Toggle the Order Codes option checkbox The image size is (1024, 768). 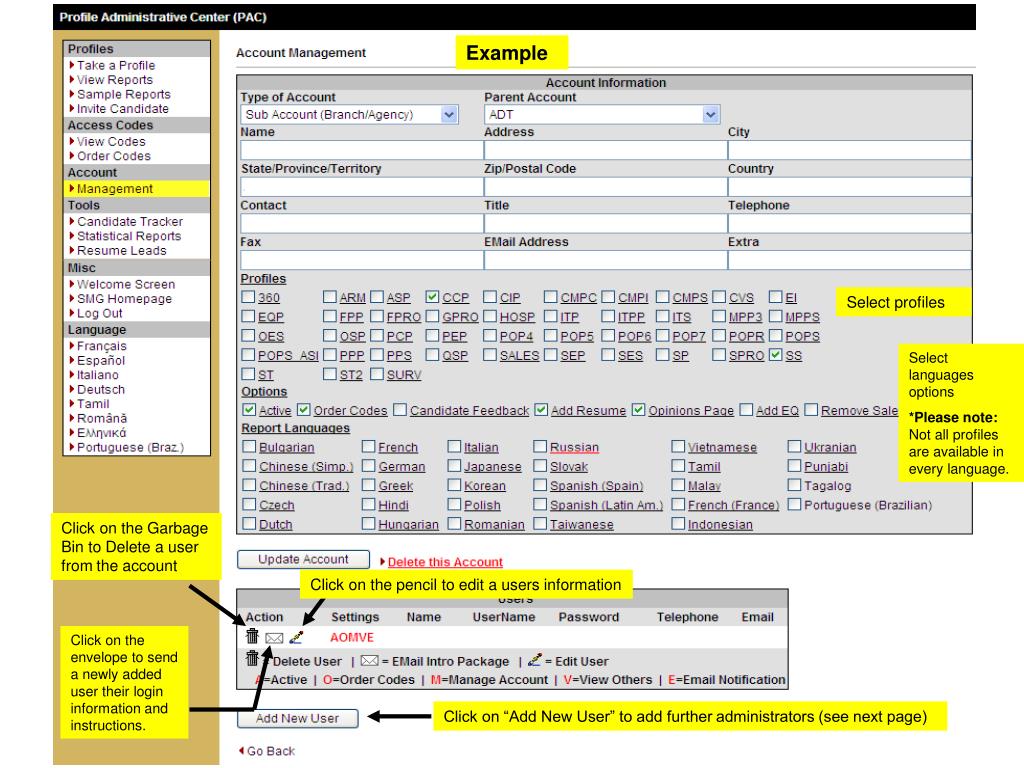pos(304,409)
